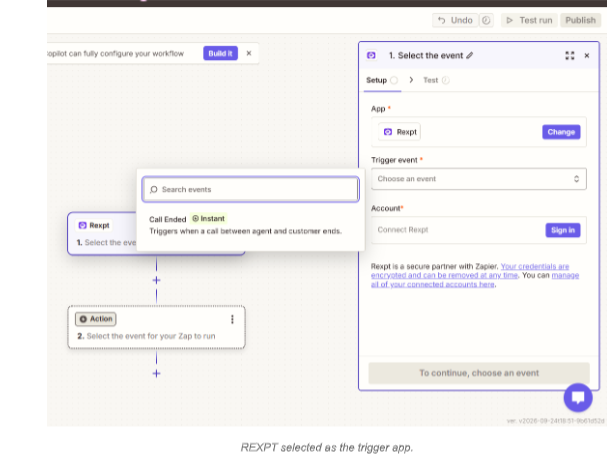This screenshot has height=455, width=610.
Task: Open Action step three-dot menu
Action: [232, 319]
